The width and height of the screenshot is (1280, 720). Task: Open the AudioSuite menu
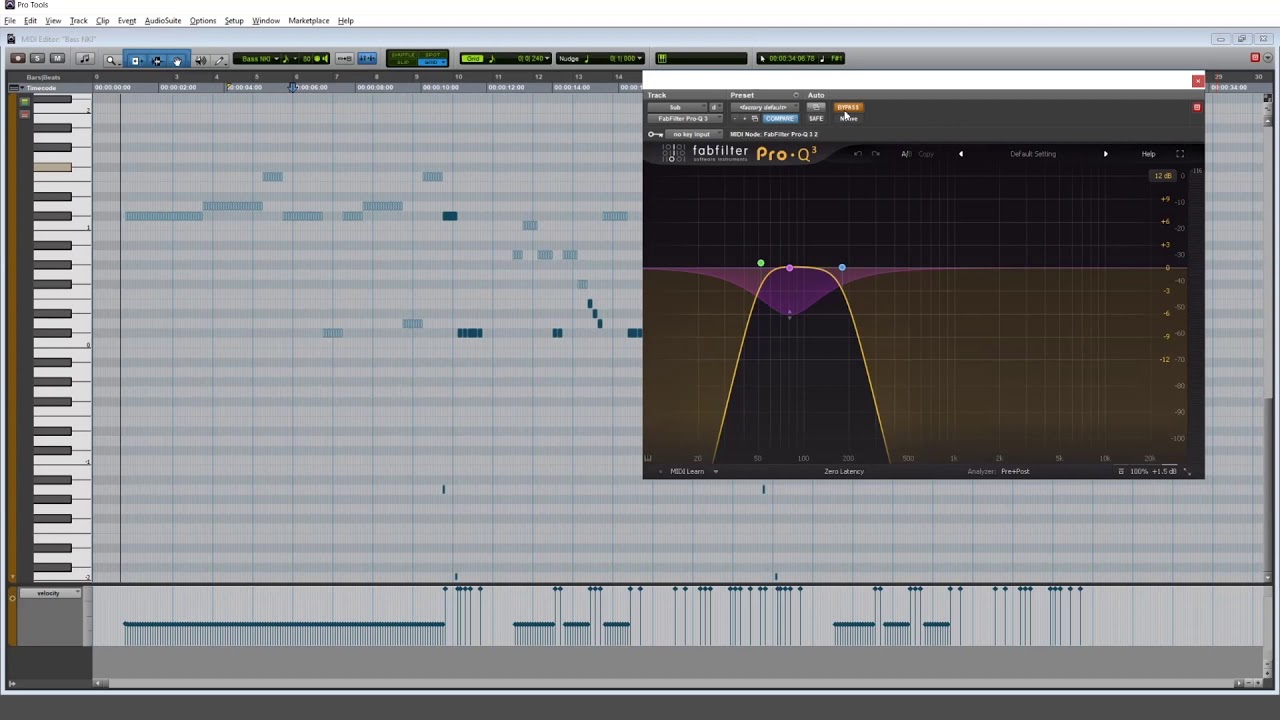click(163, 21)
